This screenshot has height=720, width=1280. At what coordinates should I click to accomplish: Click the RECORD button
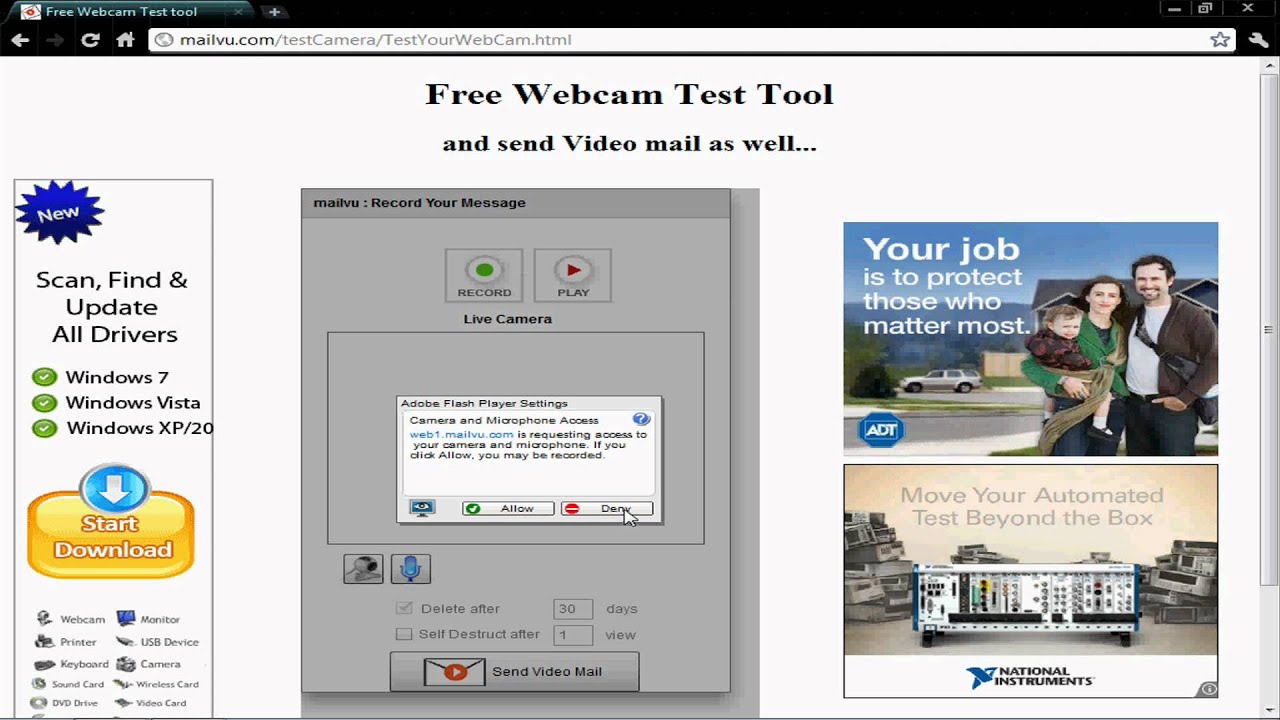[484, 275]
